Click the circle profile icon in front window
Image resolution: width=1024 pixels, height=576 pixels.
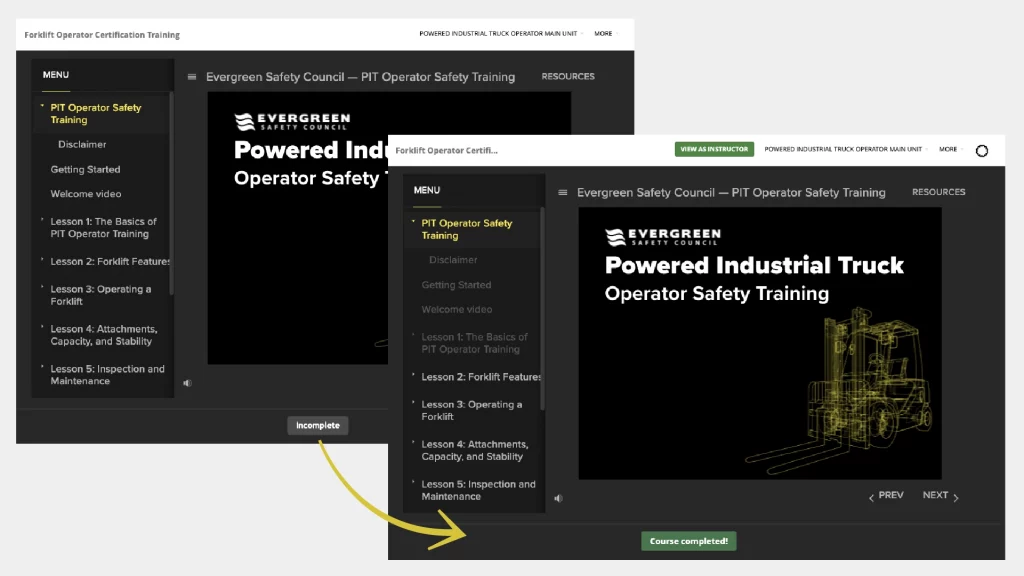tap(982, 151)
